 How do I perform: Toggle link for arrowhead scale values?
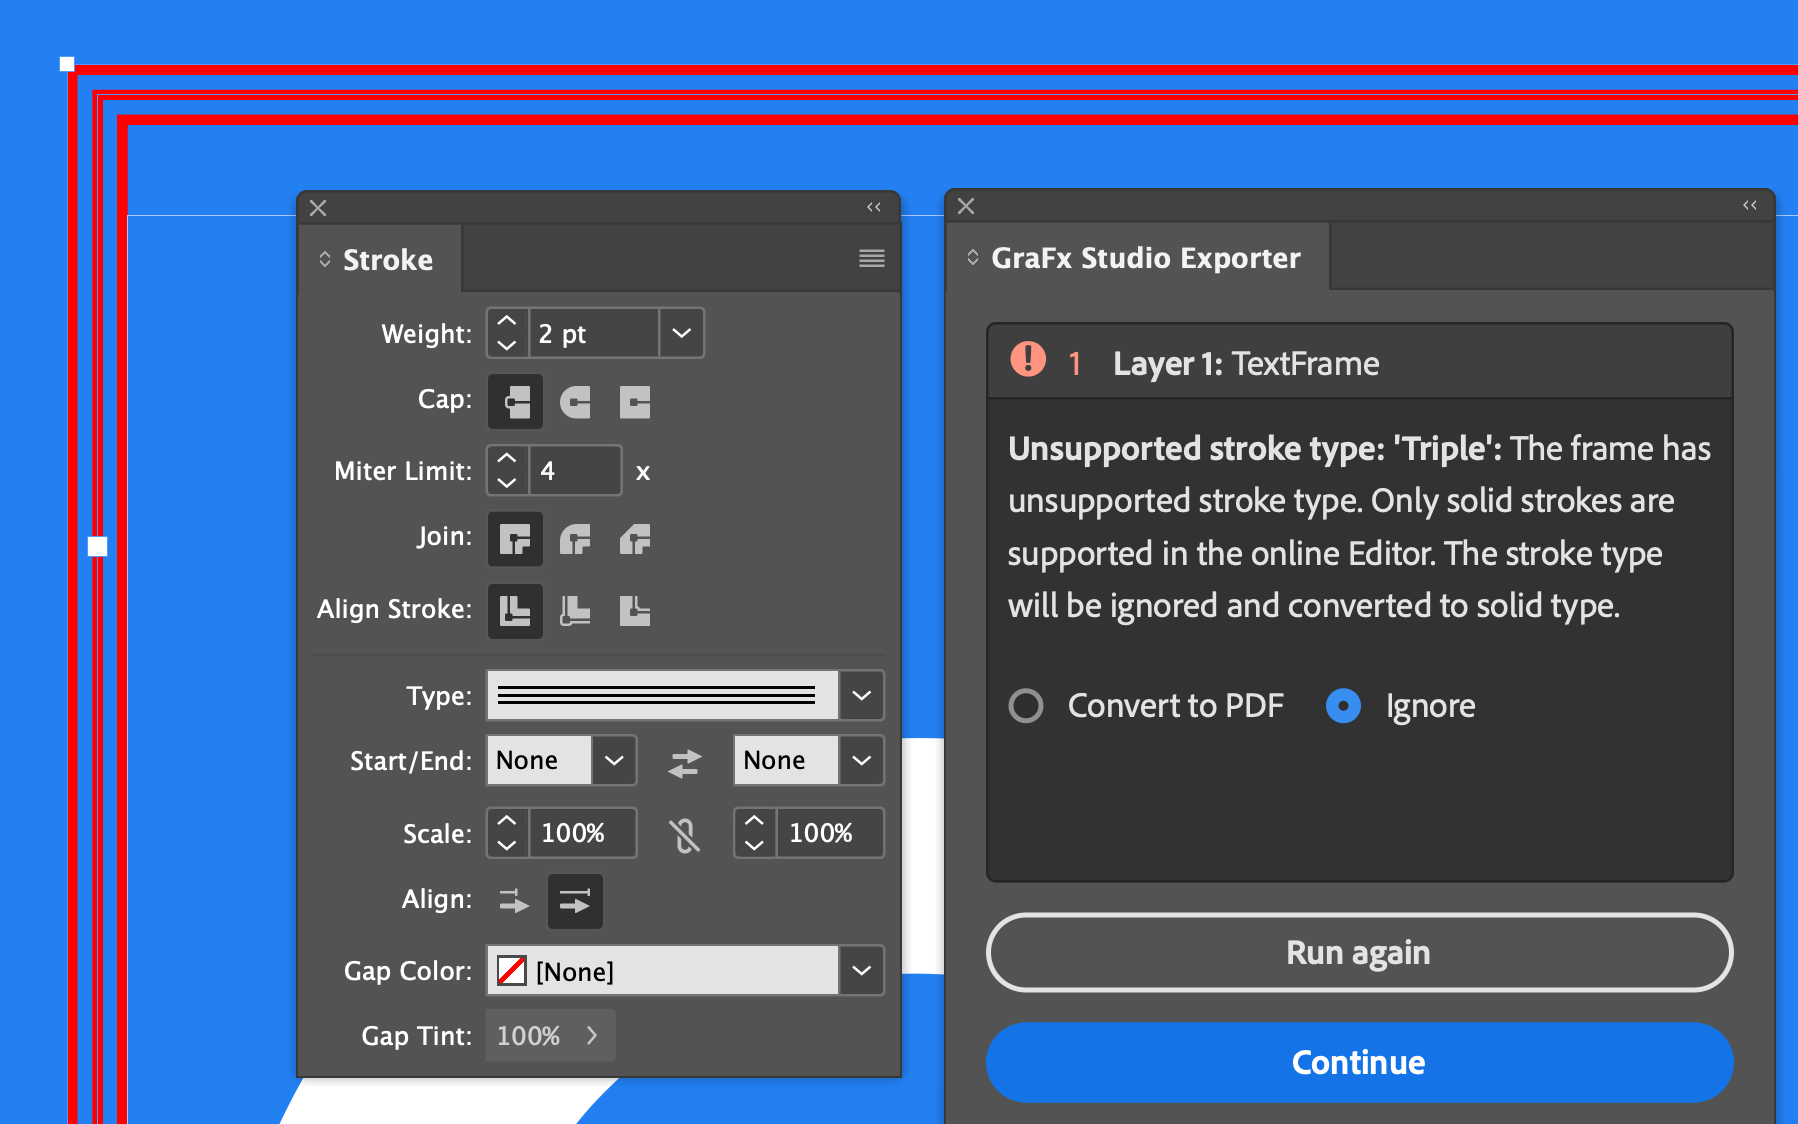click(x=685, y=835)
